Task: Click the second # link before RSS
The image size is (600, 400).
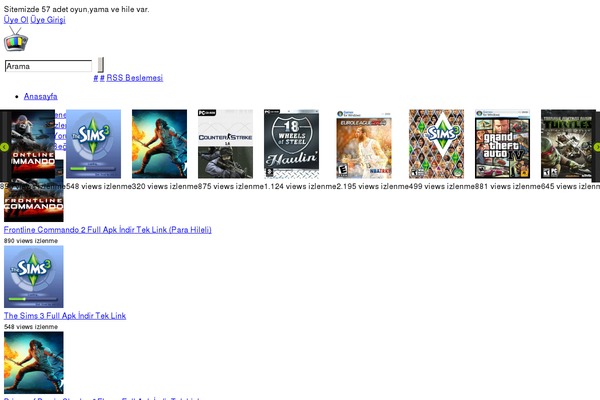Action: coord(102,78)
